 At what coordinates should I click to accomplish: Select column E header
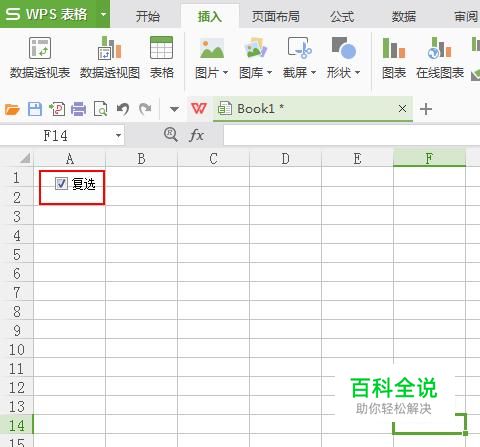[x=357, y=159]
